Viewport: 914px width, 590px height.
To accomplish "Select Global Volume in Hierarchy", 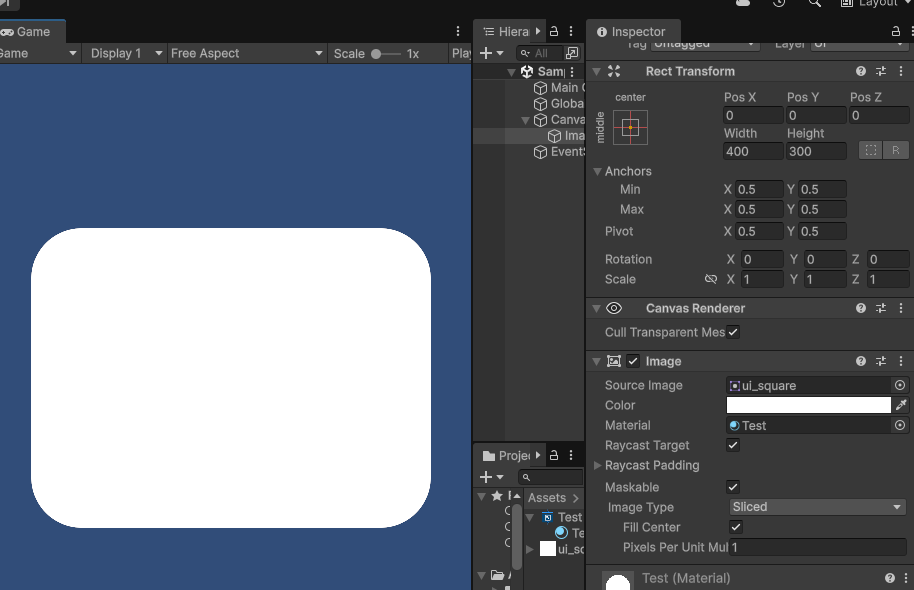I will (558, 104).
